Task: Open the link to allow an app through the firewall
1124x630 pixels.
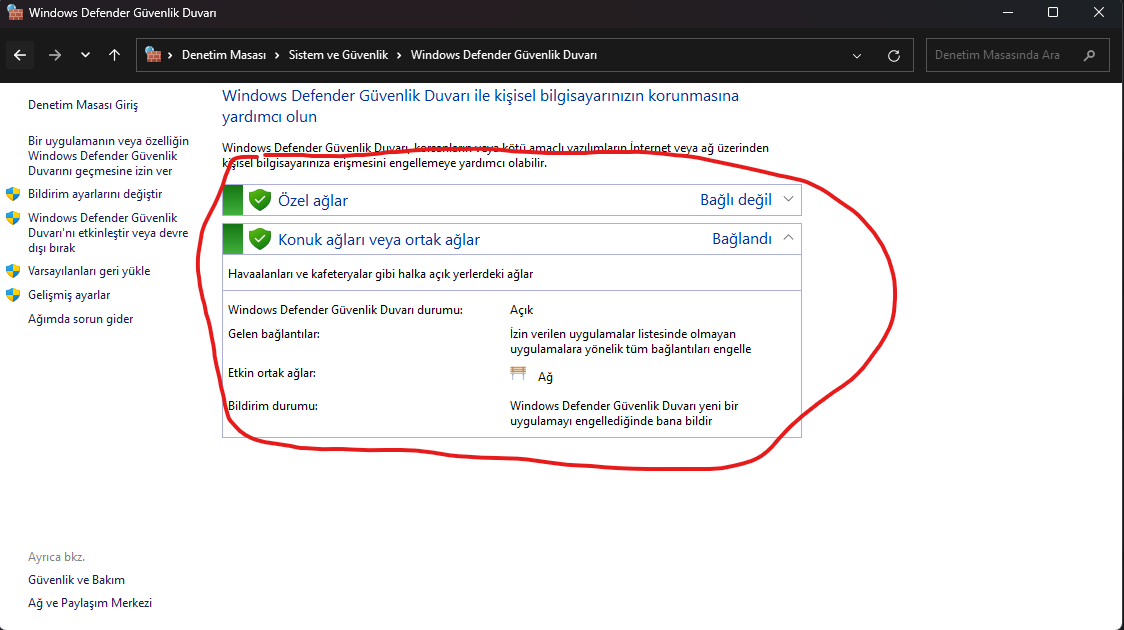Action: [x=108, y=156]
